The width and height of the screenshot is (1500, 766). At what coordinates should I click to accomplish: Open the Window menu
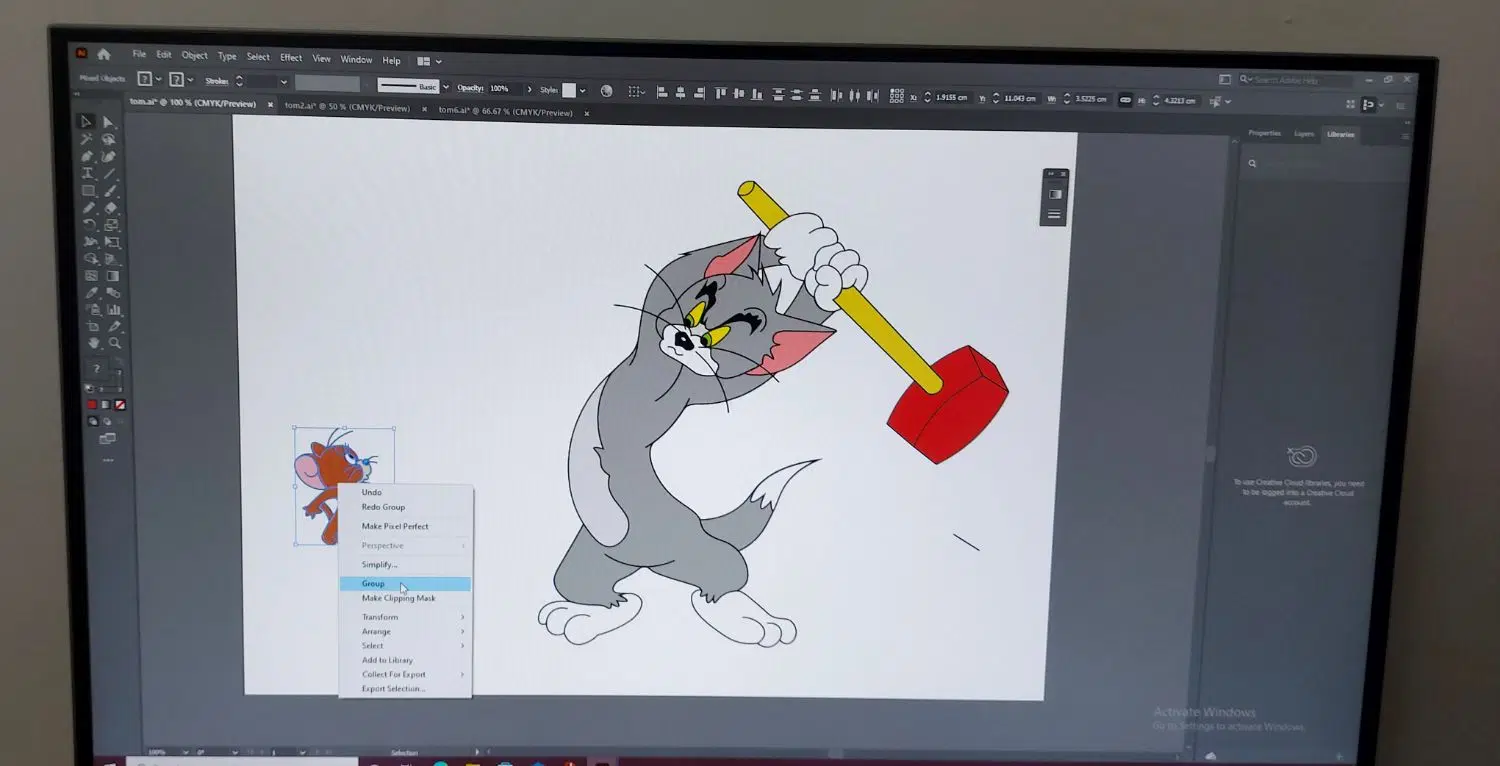(356, 60)
